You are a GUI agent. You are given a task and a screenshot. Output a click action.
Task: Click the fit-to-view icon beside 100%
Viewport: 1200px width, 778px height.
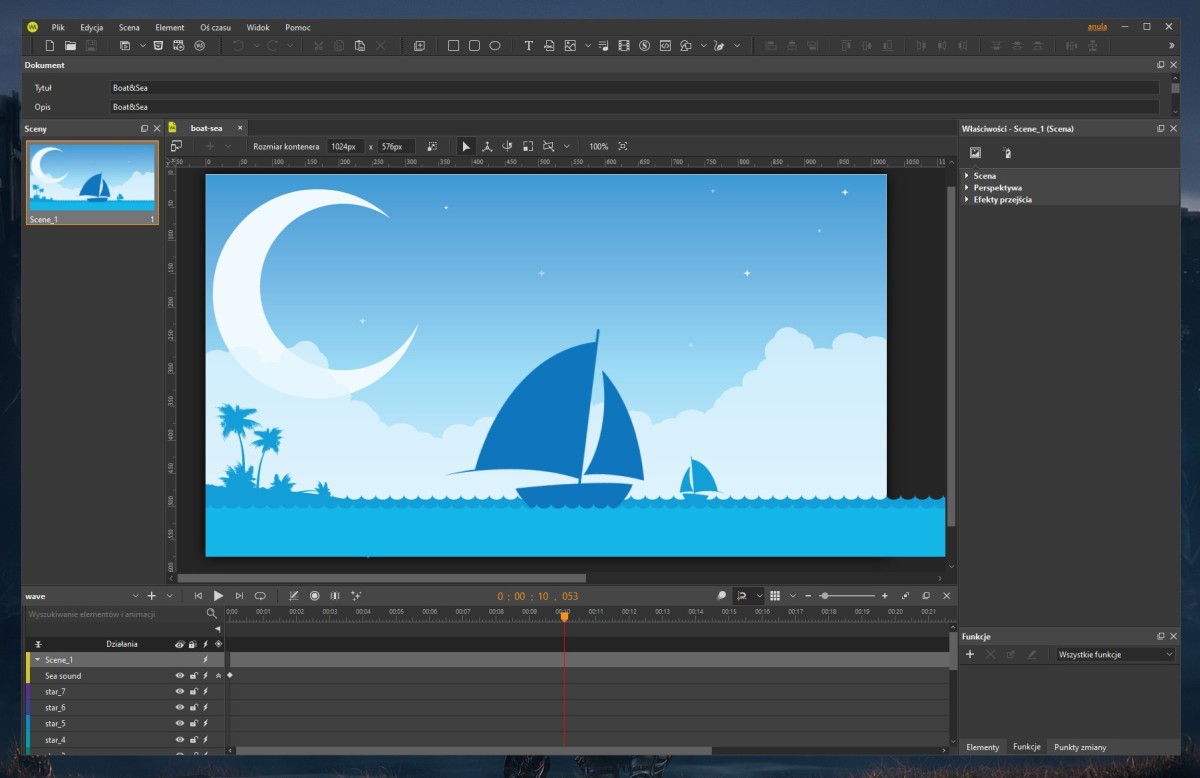(623, 146)
